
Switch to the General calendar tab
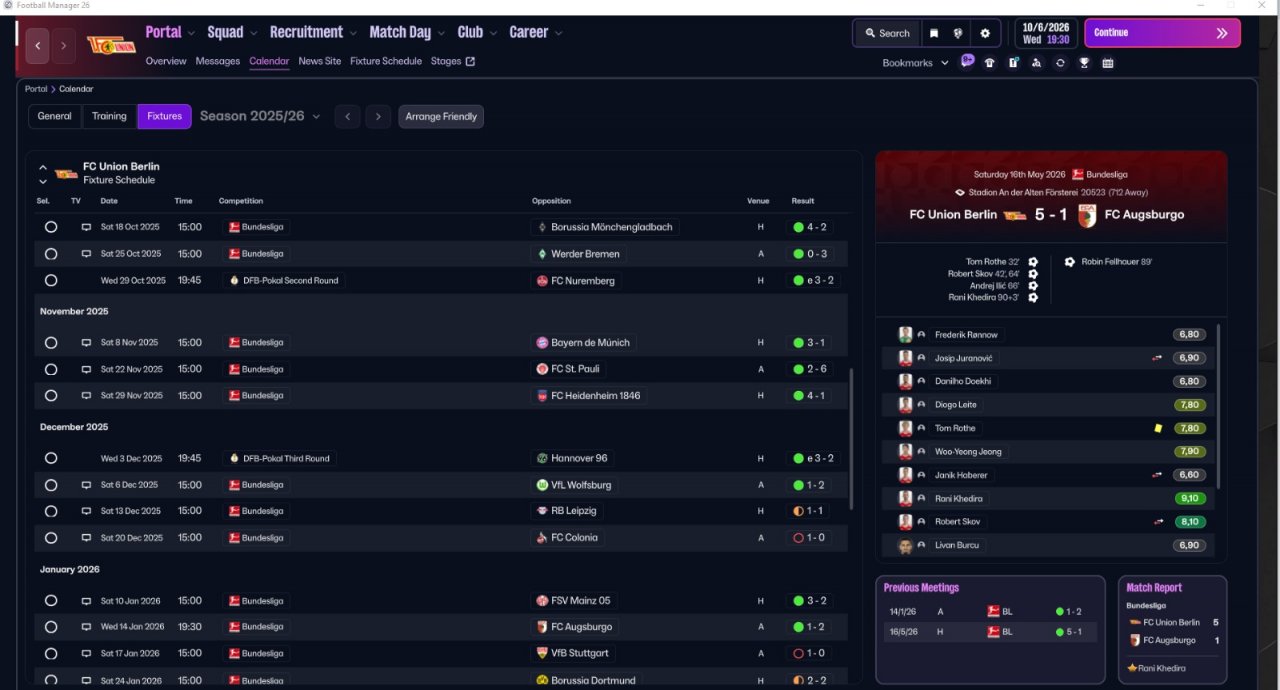coord(55,116)
